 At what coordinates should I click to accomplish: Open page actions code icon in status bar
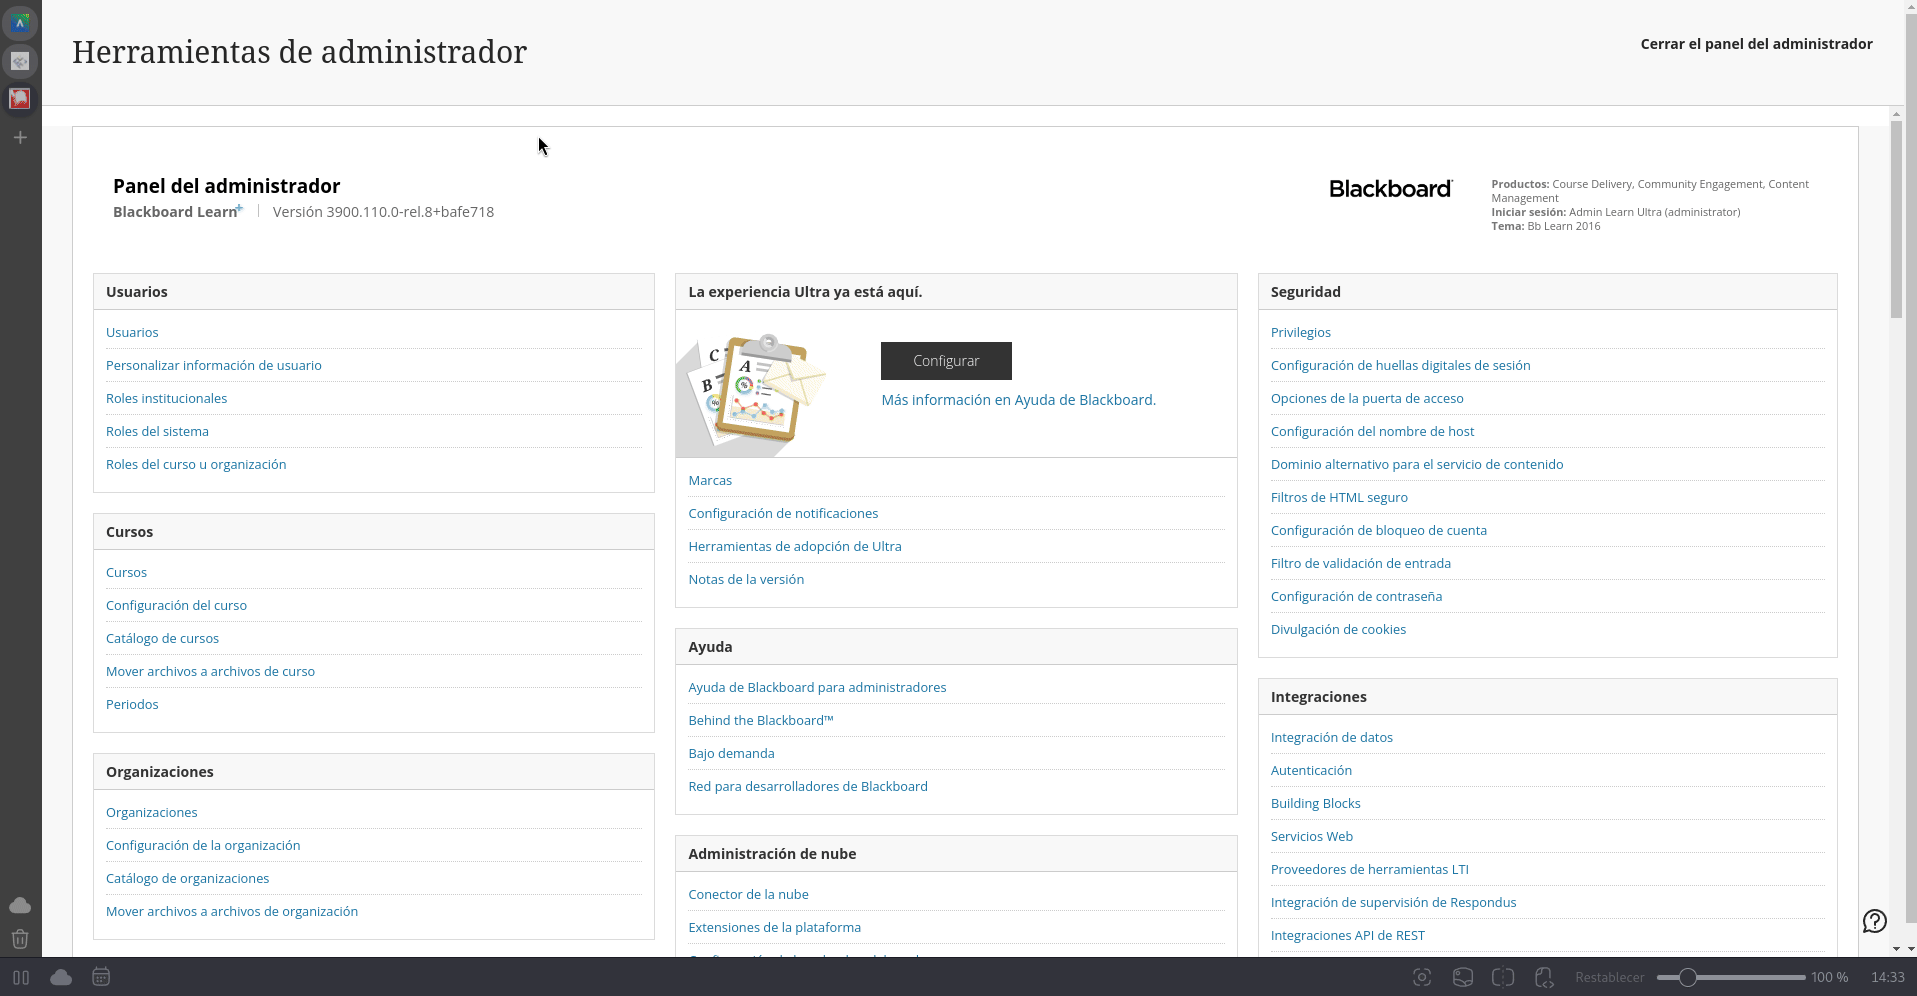[x=1544, y=977]
